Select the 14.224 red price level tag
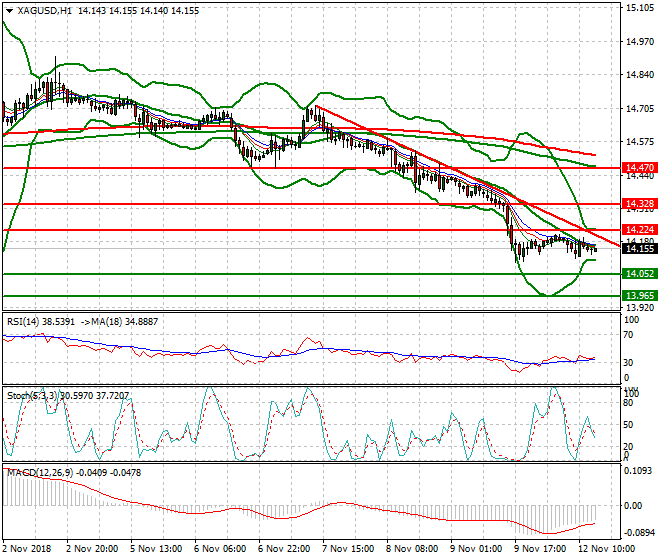This screenshot has width=660, height=560. (639, 230)
